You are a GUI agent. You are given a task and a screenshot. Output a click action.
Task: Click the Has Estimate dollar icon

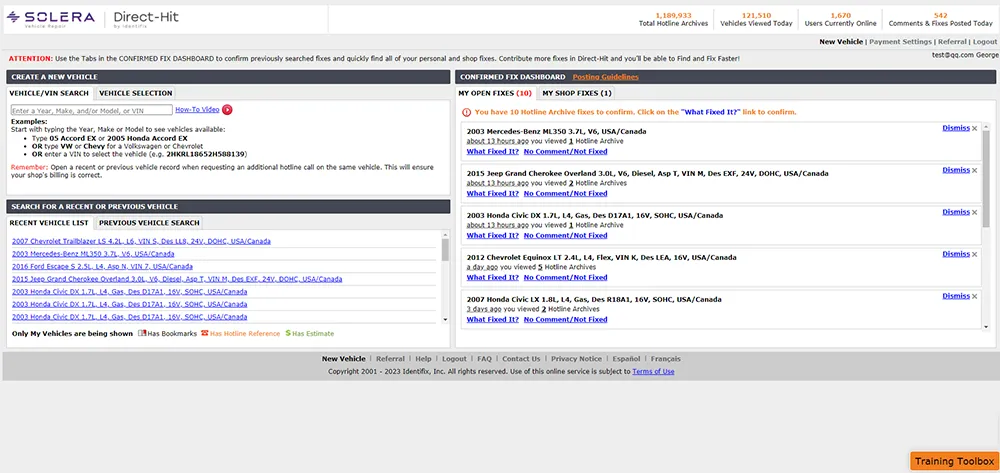[288, 333]
